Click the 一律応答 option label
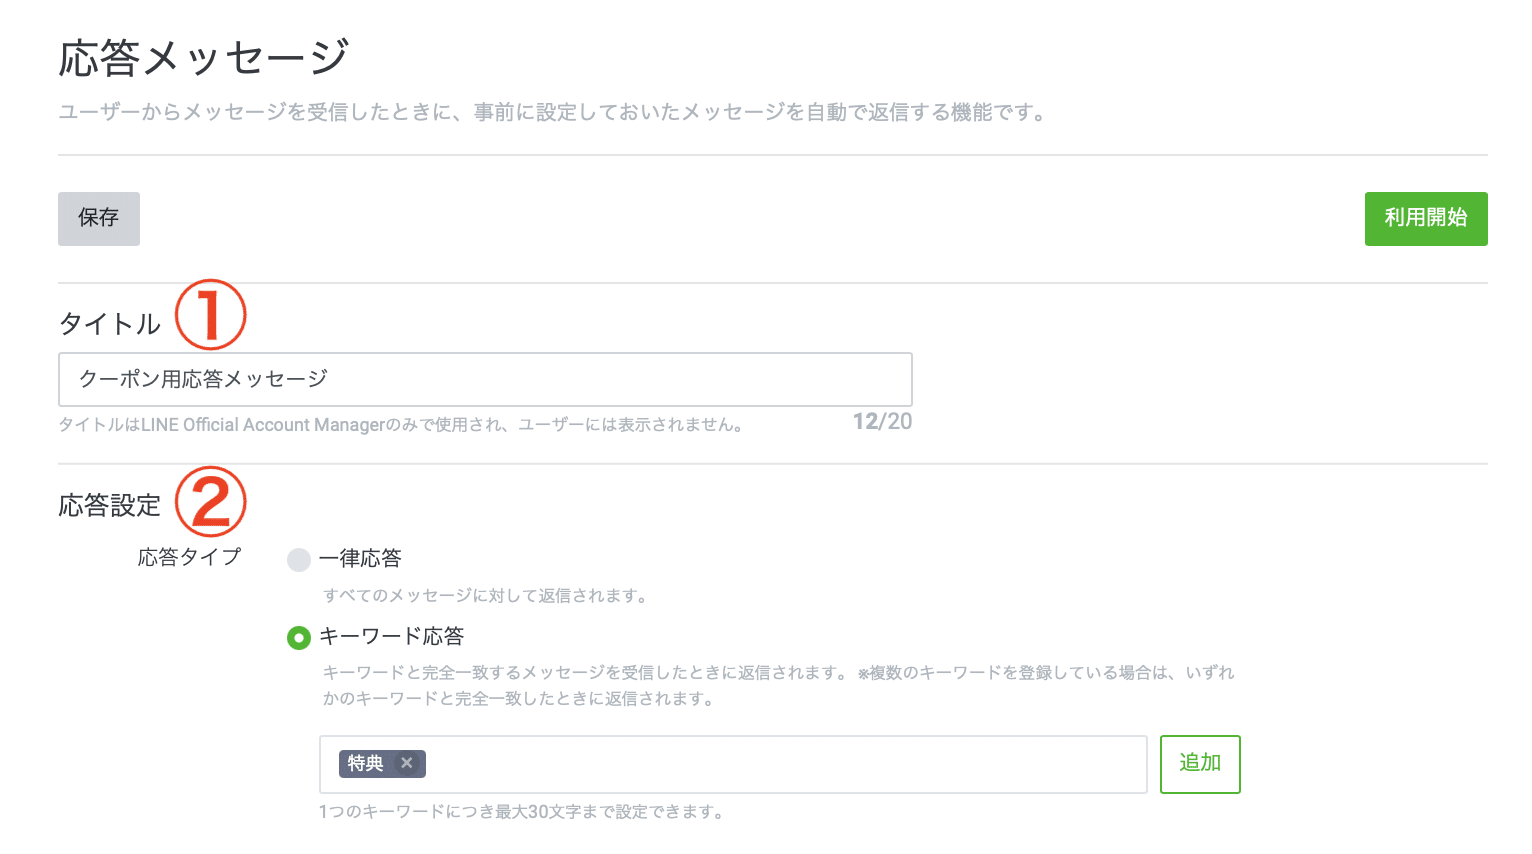This screenshot has height=854, width=1532. point(360,558)
